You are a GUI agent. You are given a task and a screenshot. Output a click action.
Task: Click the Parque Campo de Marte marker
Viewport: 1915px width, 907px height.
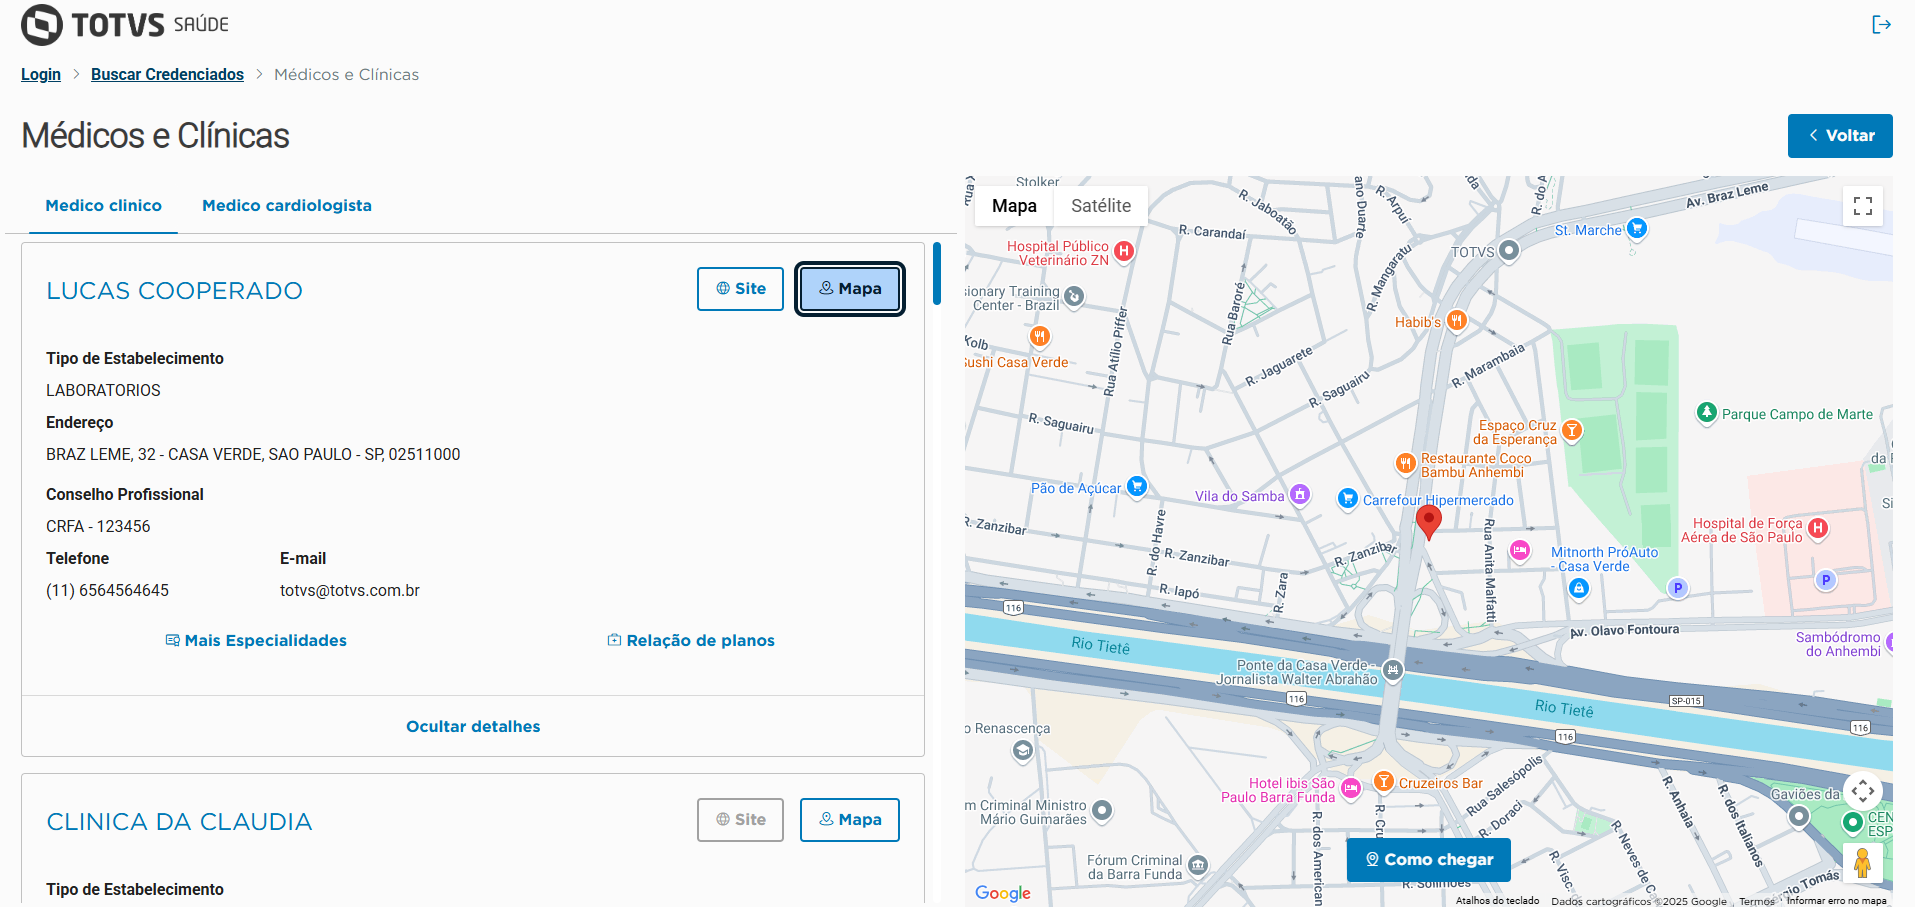tap(1707, 413)
